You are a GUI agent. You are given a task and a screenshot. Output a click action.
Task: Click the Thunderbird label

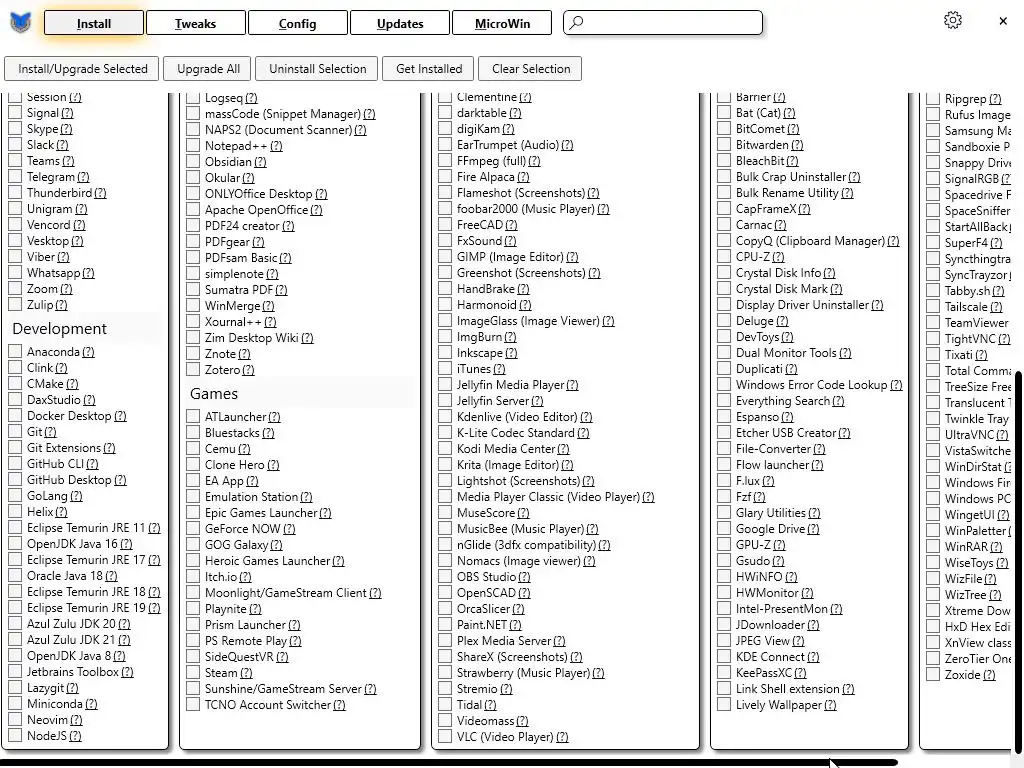tap(59, 193)
